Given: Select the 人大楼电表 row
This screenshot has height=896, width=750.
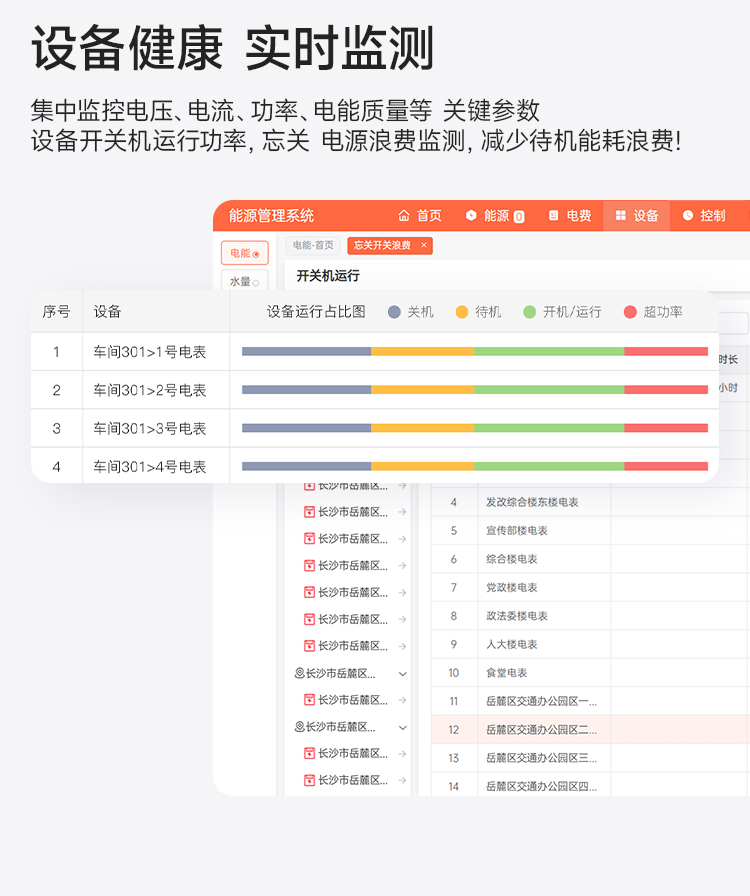Looking at the screenshot, I should pos(591,645).
